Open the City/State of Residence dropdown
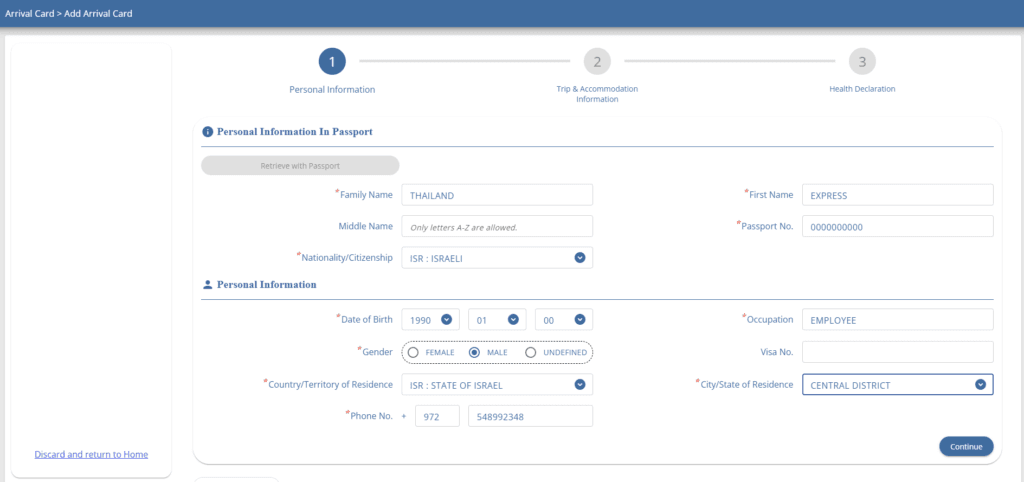Screen dimensions: 1024x482 (980, 385)
